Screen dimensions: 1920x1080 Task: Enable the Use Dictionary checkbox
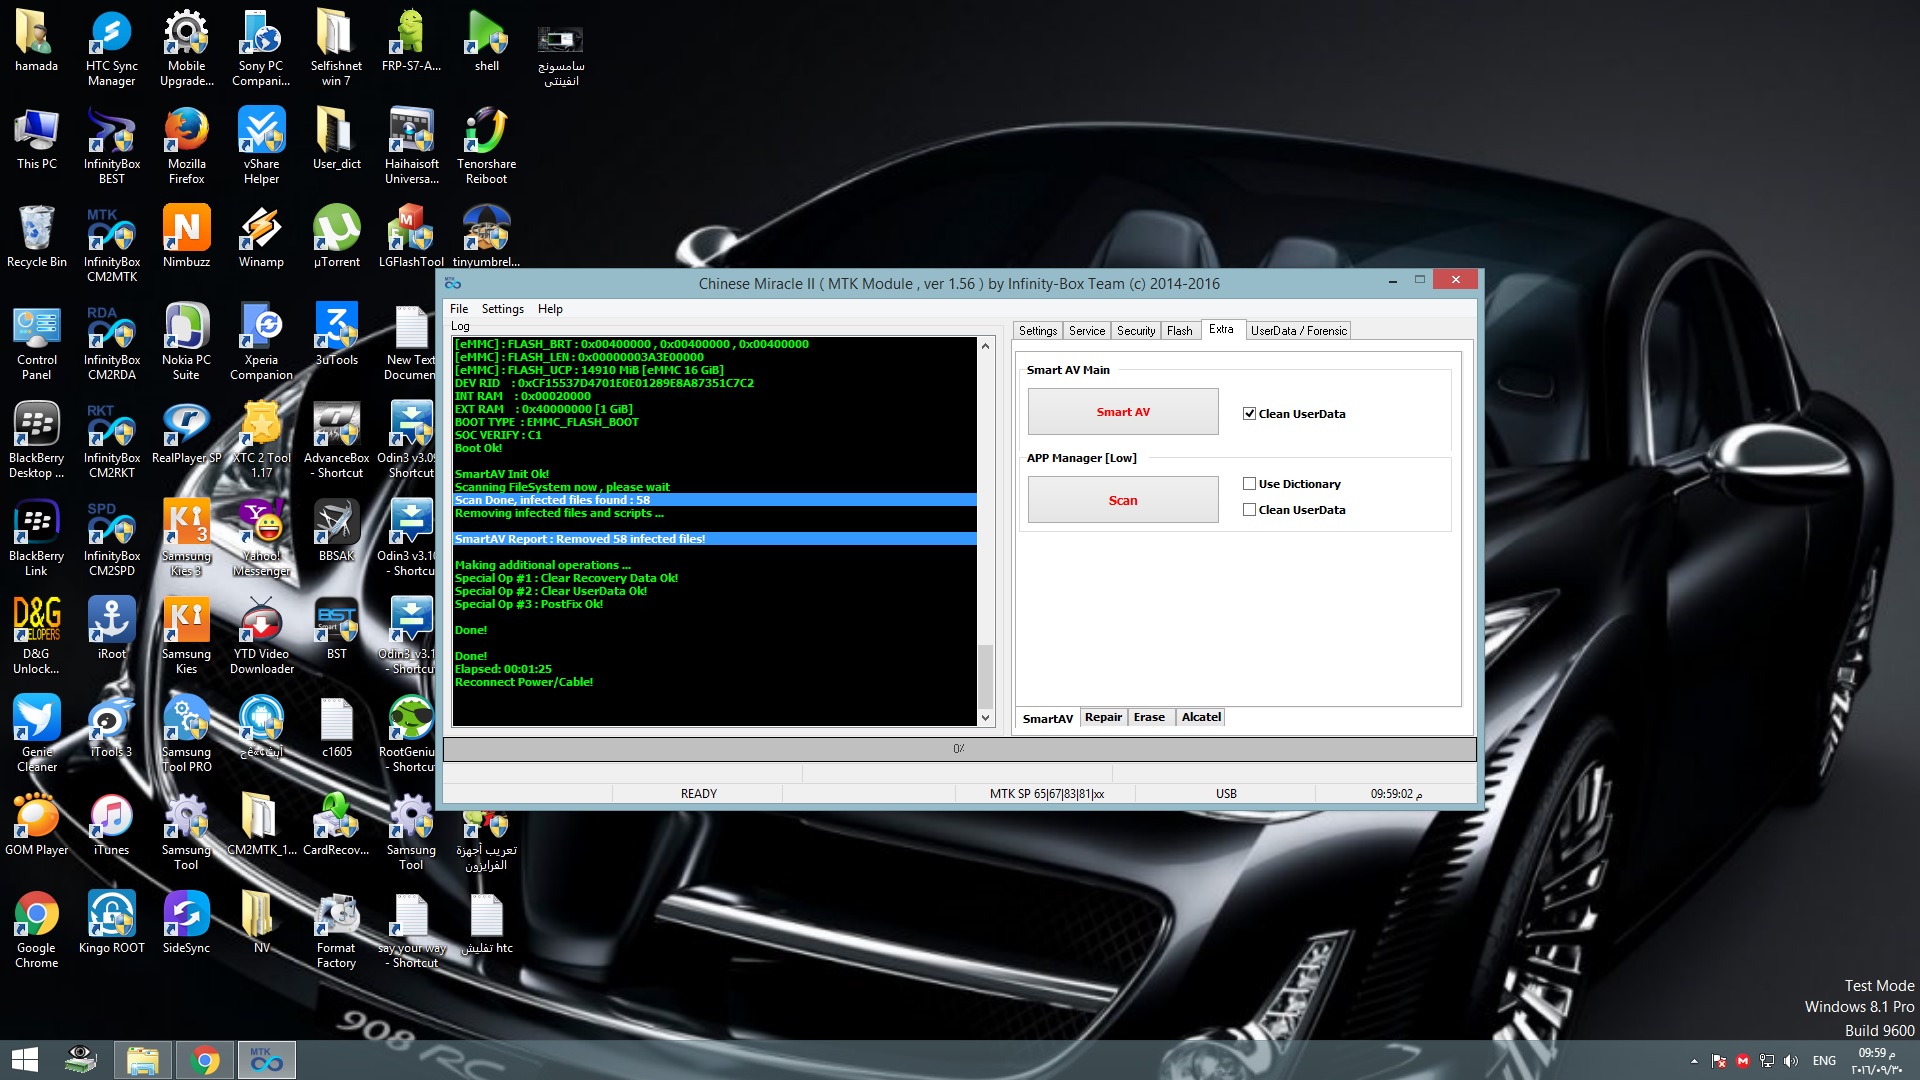tap(1249, 483)
